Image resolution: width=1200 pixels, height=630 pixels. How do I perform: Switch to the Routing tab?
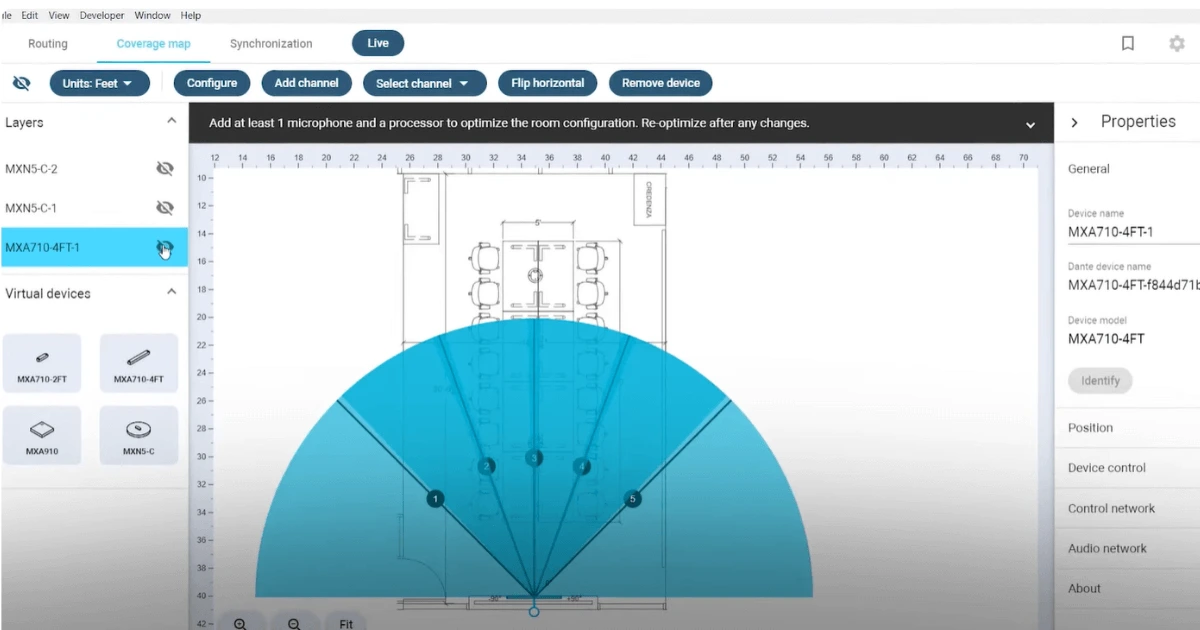[x=48, y=44]
